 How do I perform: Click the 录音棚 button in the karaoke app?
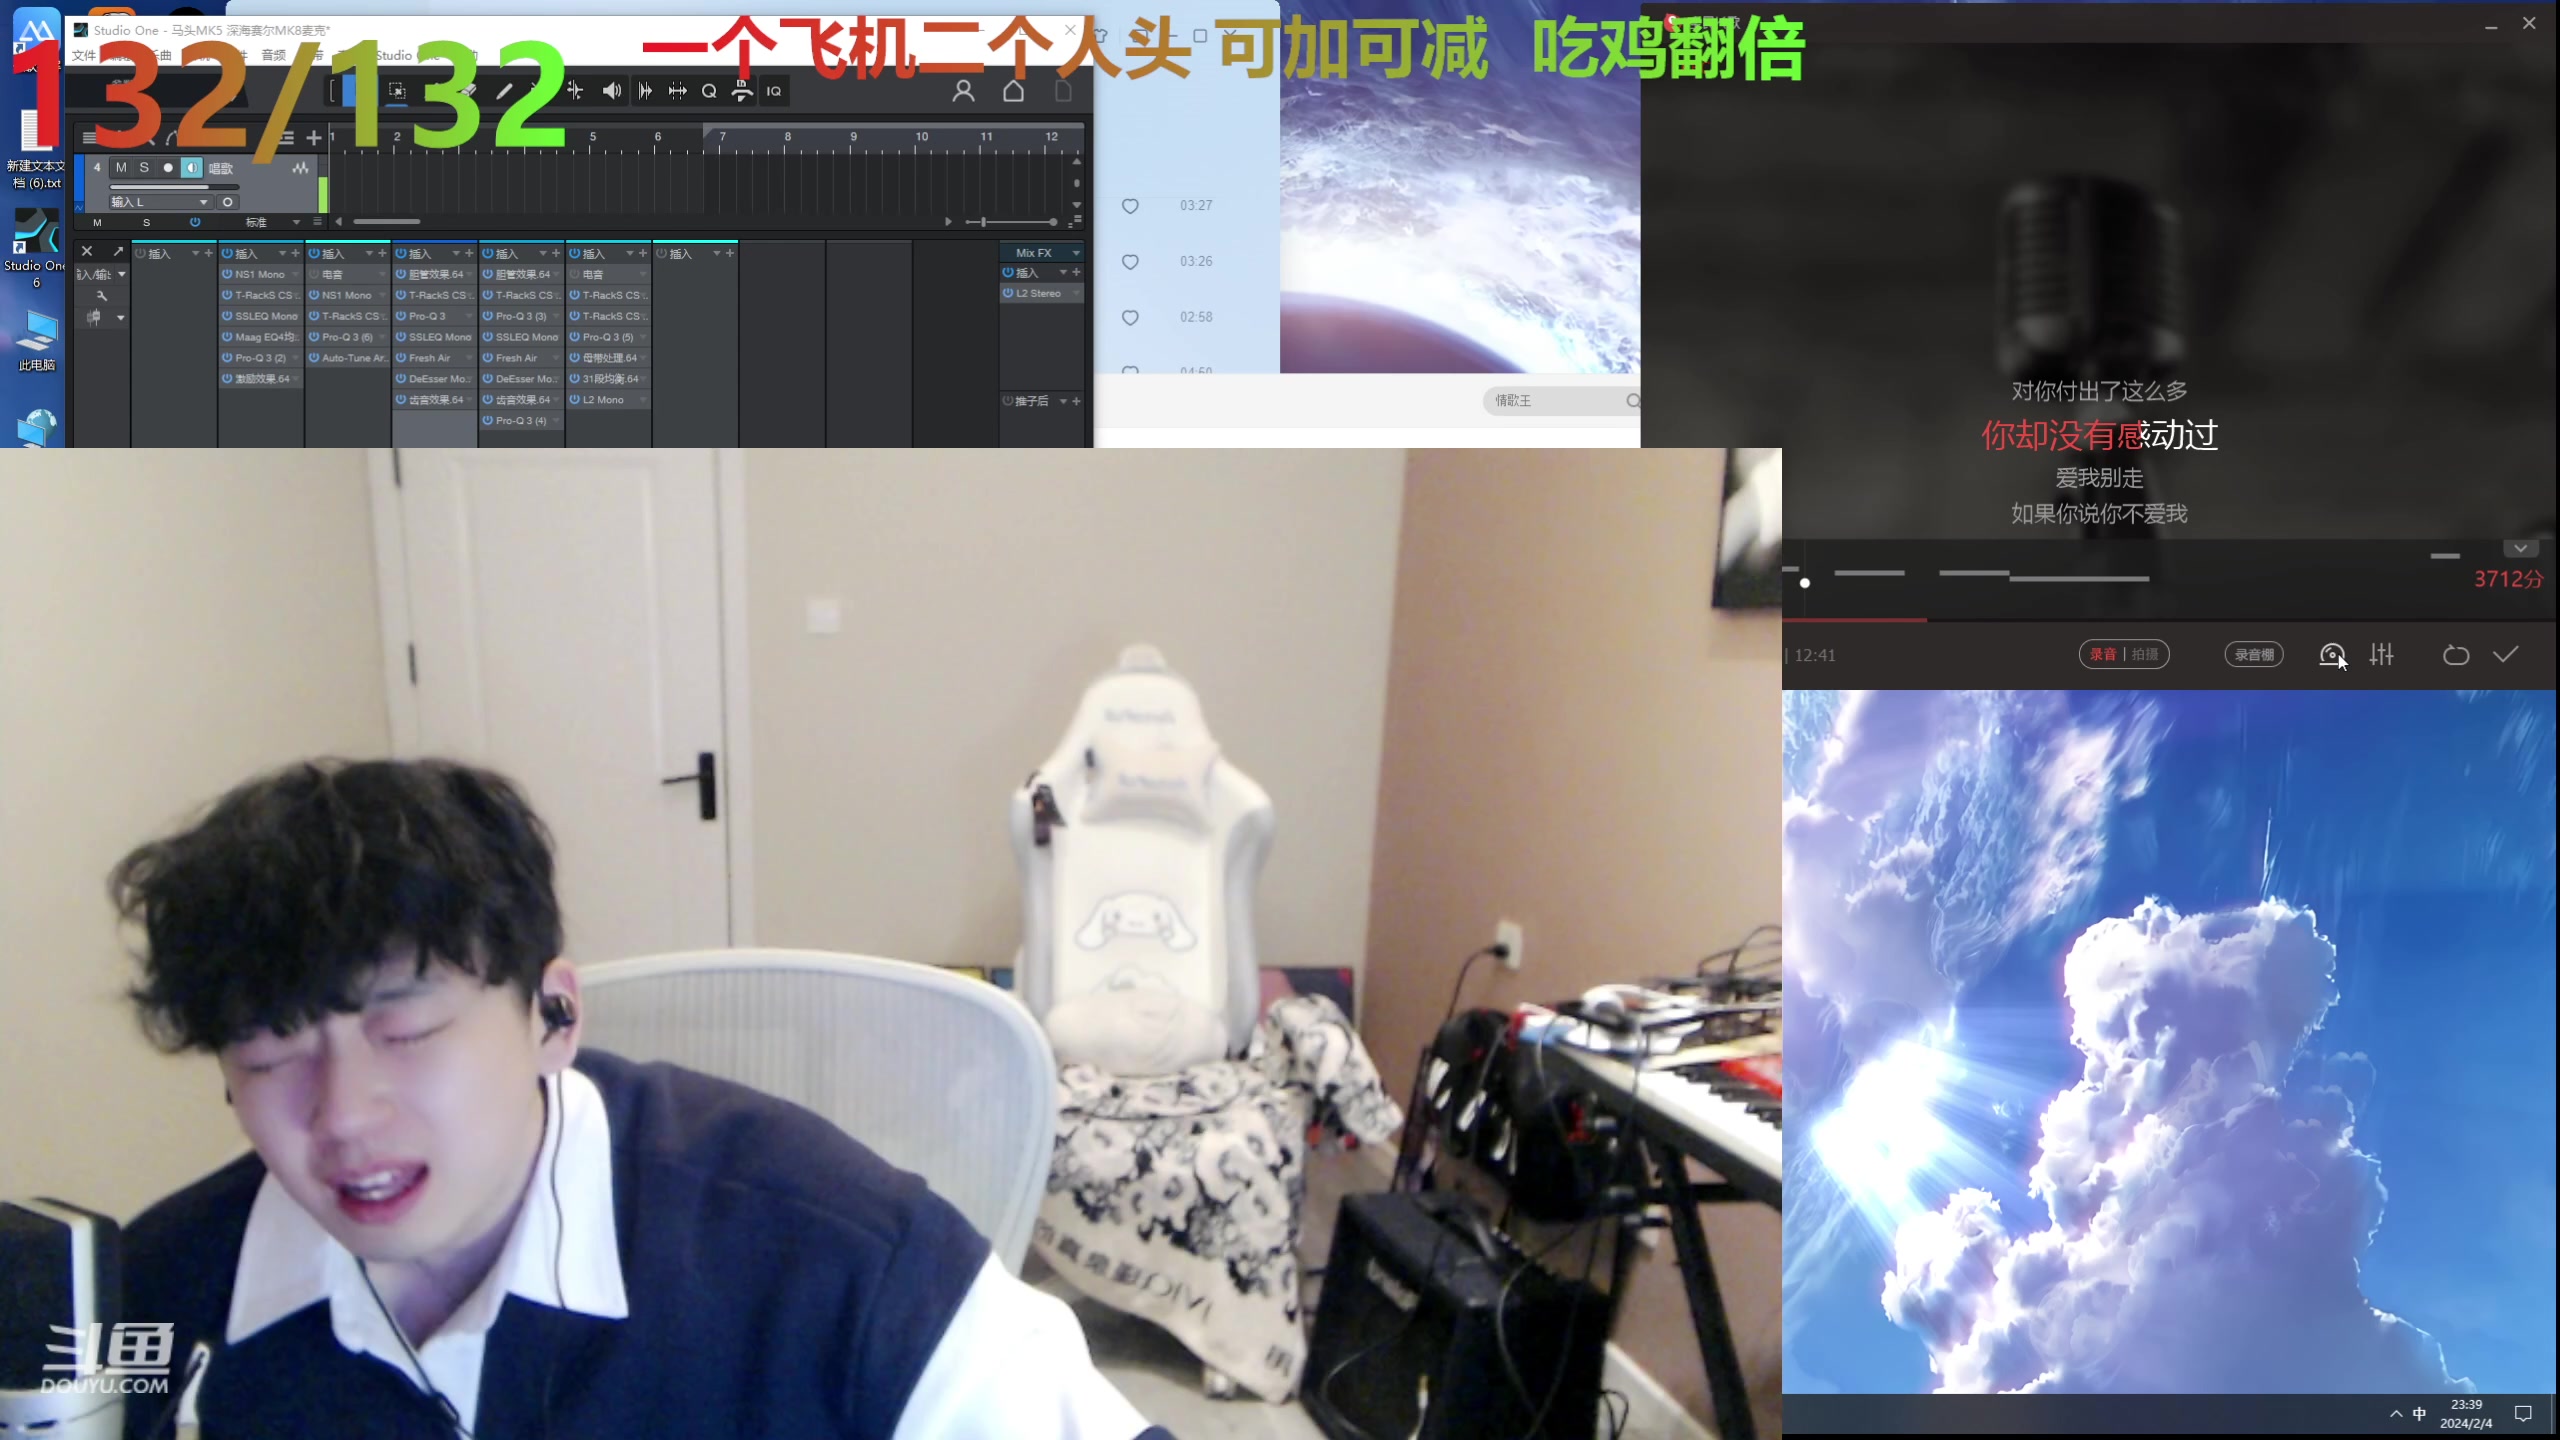[2254, 654]
